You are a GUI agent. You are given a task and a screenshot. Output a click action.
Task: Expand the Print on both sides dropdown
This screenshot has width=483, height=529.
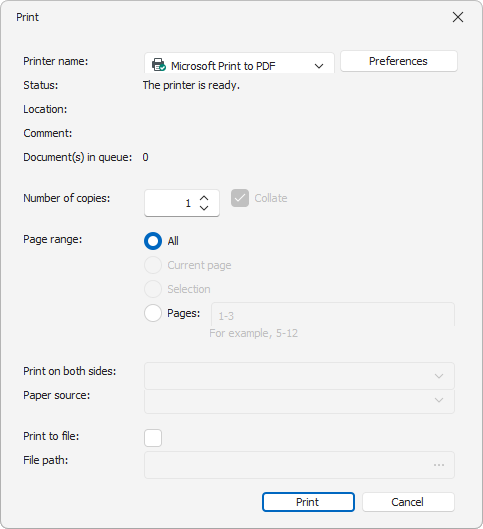point(299,376)
